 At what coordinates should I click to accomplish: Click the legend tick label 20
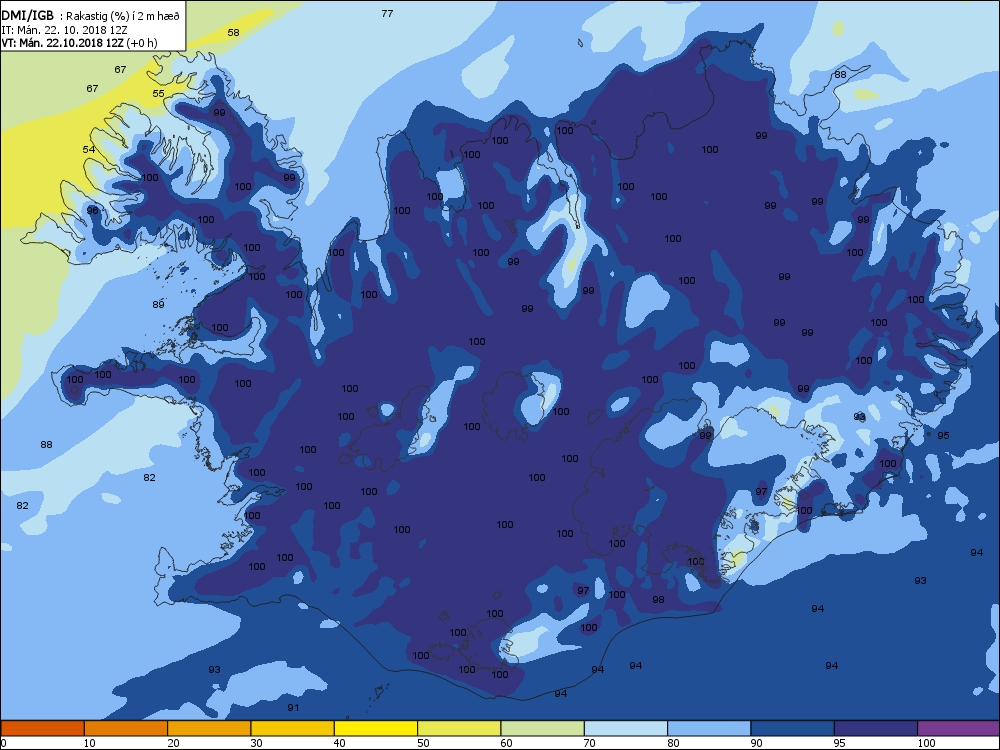[x=173, y=743]
